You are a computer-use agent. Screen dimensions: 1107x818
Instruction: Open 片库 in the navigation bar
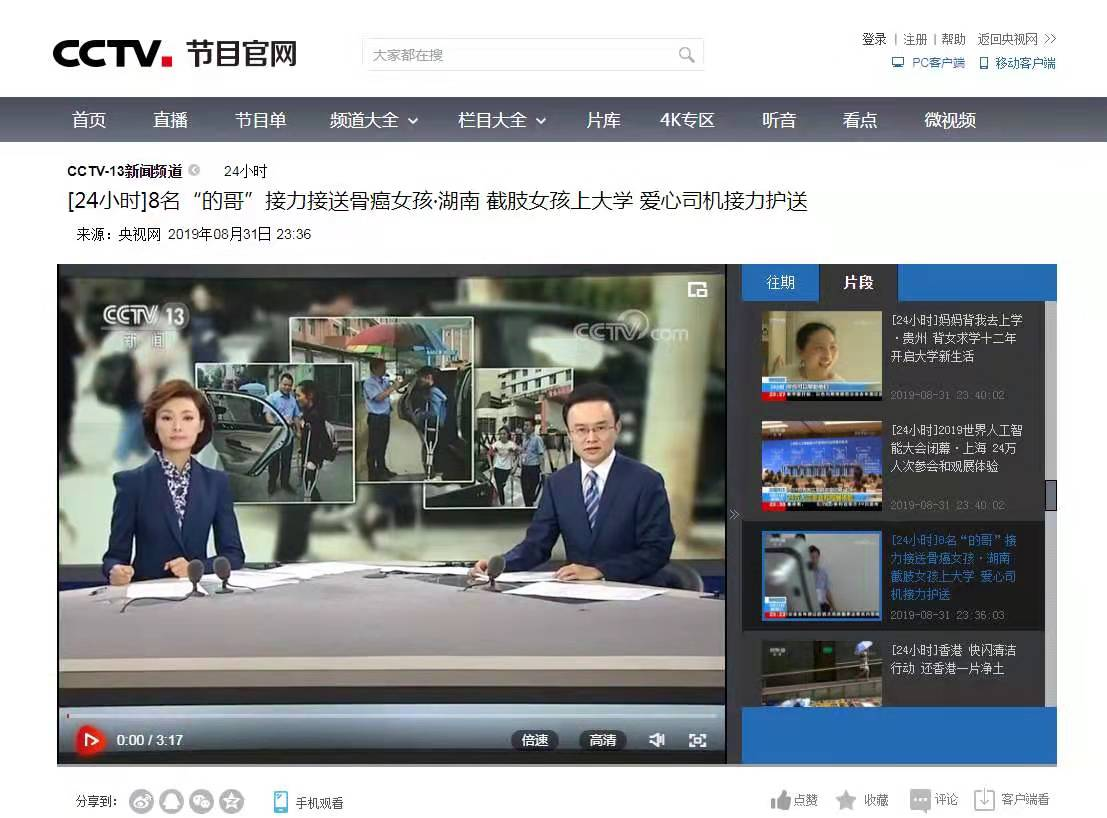click(604, 120)
